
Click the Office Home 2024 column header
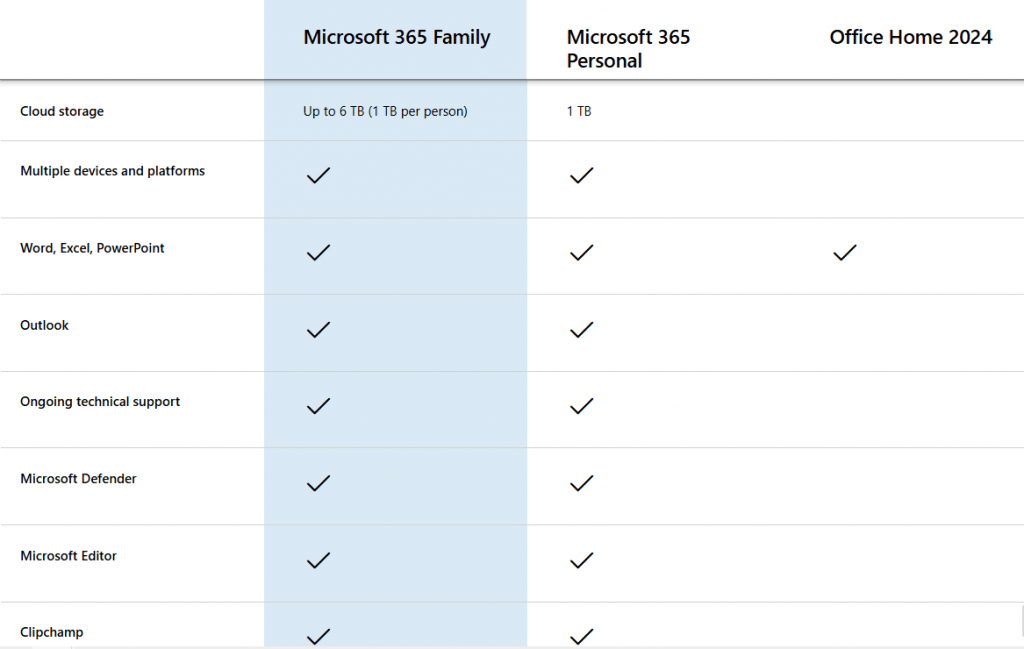pyautogui.click(x=910, y=38)
